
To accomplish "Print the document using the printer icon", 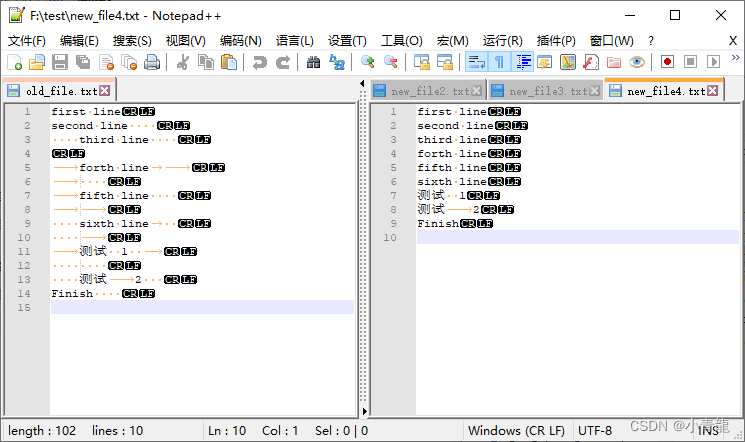I will [152, 62].
